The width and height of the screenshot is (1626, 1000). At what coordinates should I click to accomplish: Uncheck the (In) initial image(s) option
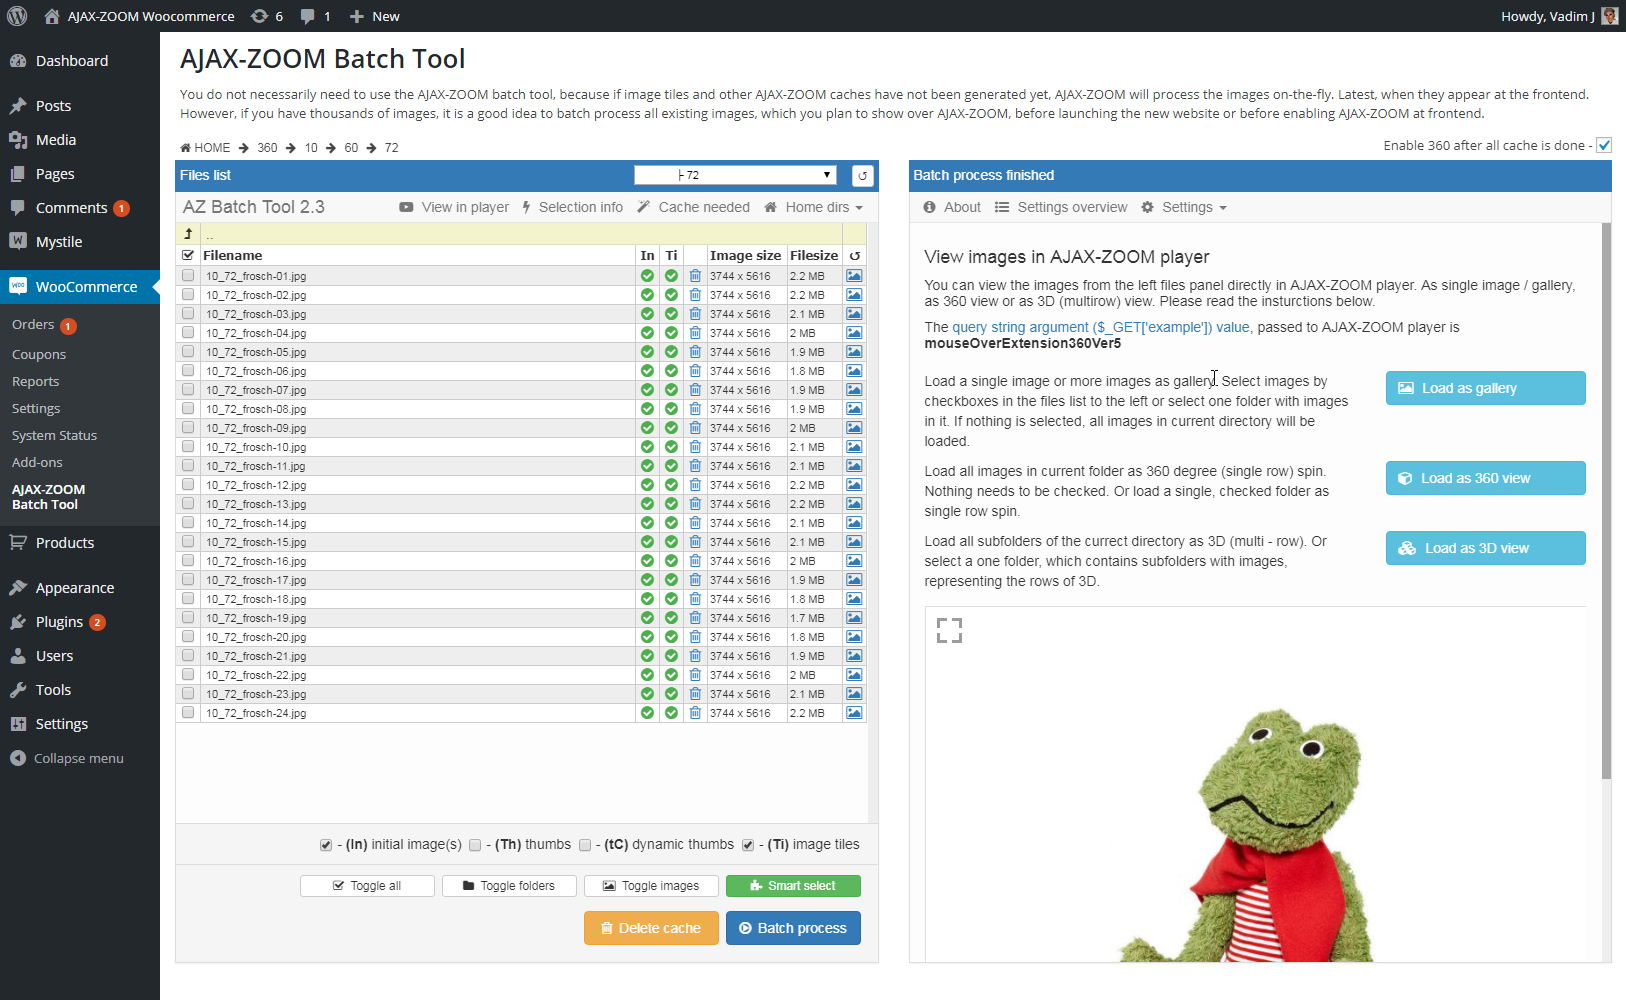pos(326,845)
